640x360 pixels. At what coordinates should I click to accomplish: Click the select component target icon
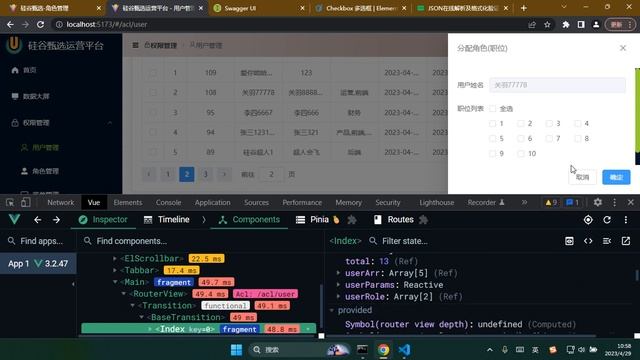[x=588, y=220]
